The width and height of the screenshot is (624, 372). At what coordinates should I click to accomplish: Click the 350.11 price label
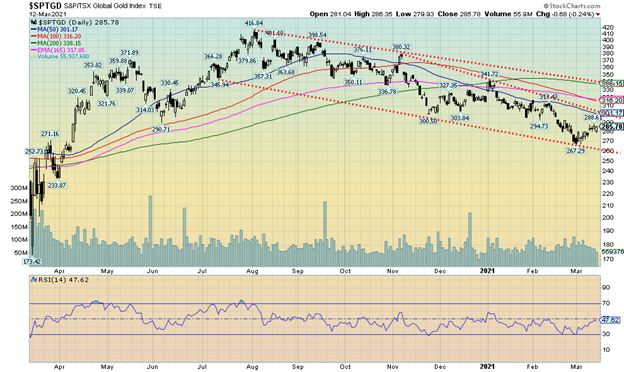353,82
